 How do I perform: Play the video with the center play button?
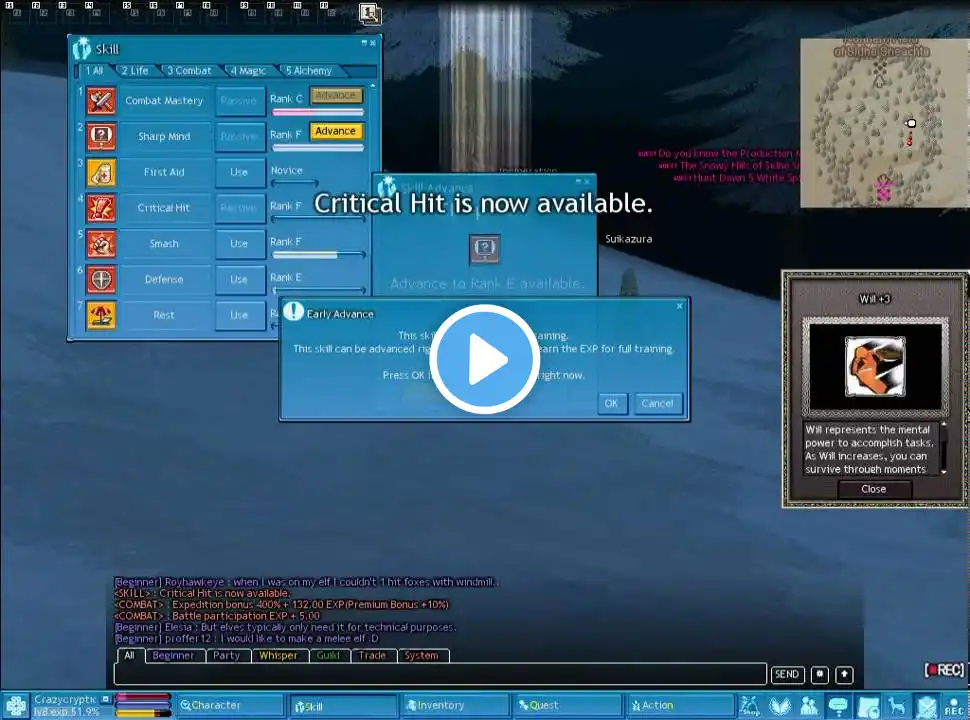click(484, 359)
